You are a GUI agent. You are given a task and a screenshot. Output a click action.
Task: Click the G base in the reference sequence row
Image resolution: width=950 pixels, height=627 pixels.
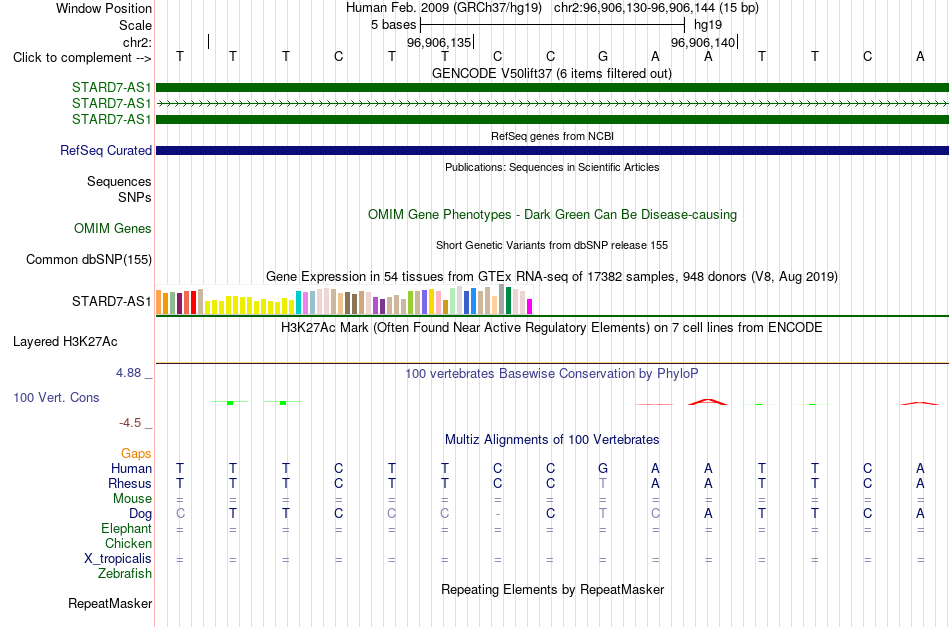click(603, 56)
